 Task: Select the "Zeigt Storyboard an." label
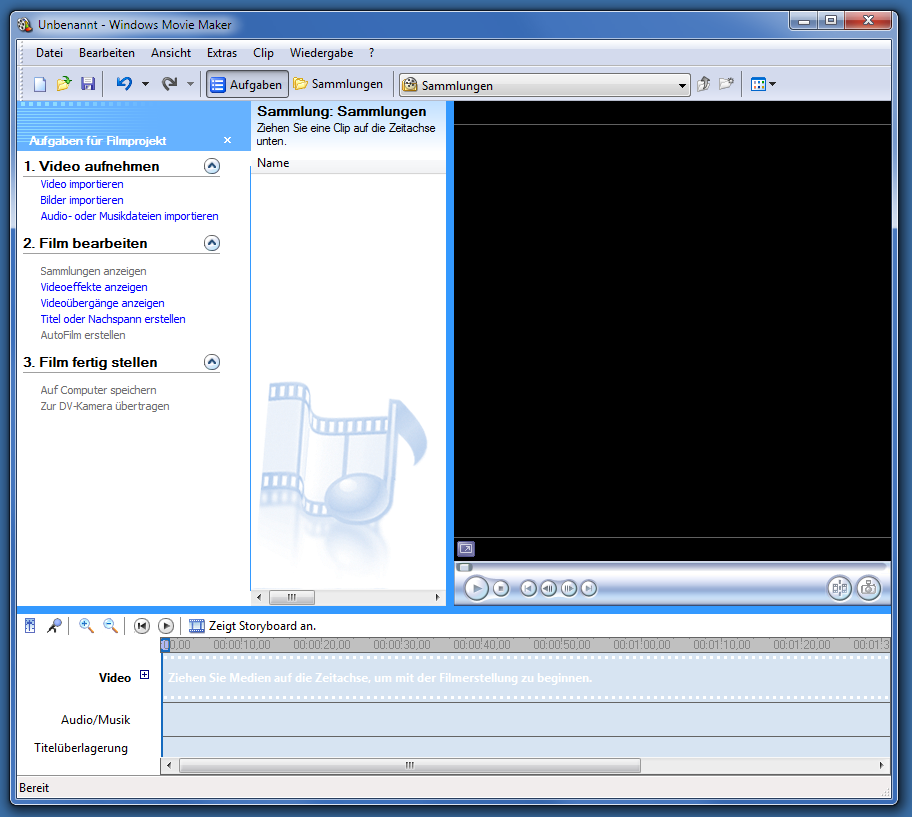pyautogui.click(x=262, y=626)
